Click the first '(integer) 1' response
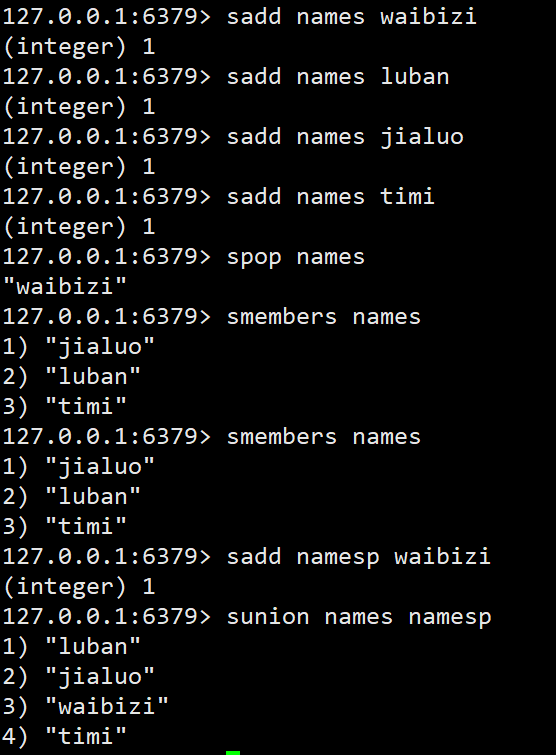 tap(79, 47)
